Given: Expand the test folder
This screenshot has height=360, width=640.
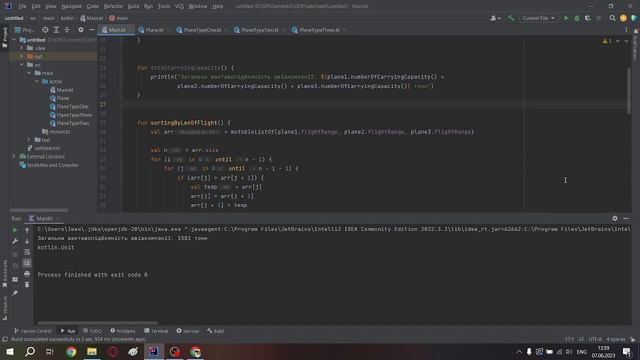Looking at the screenshot, I should tap(29, 140).
